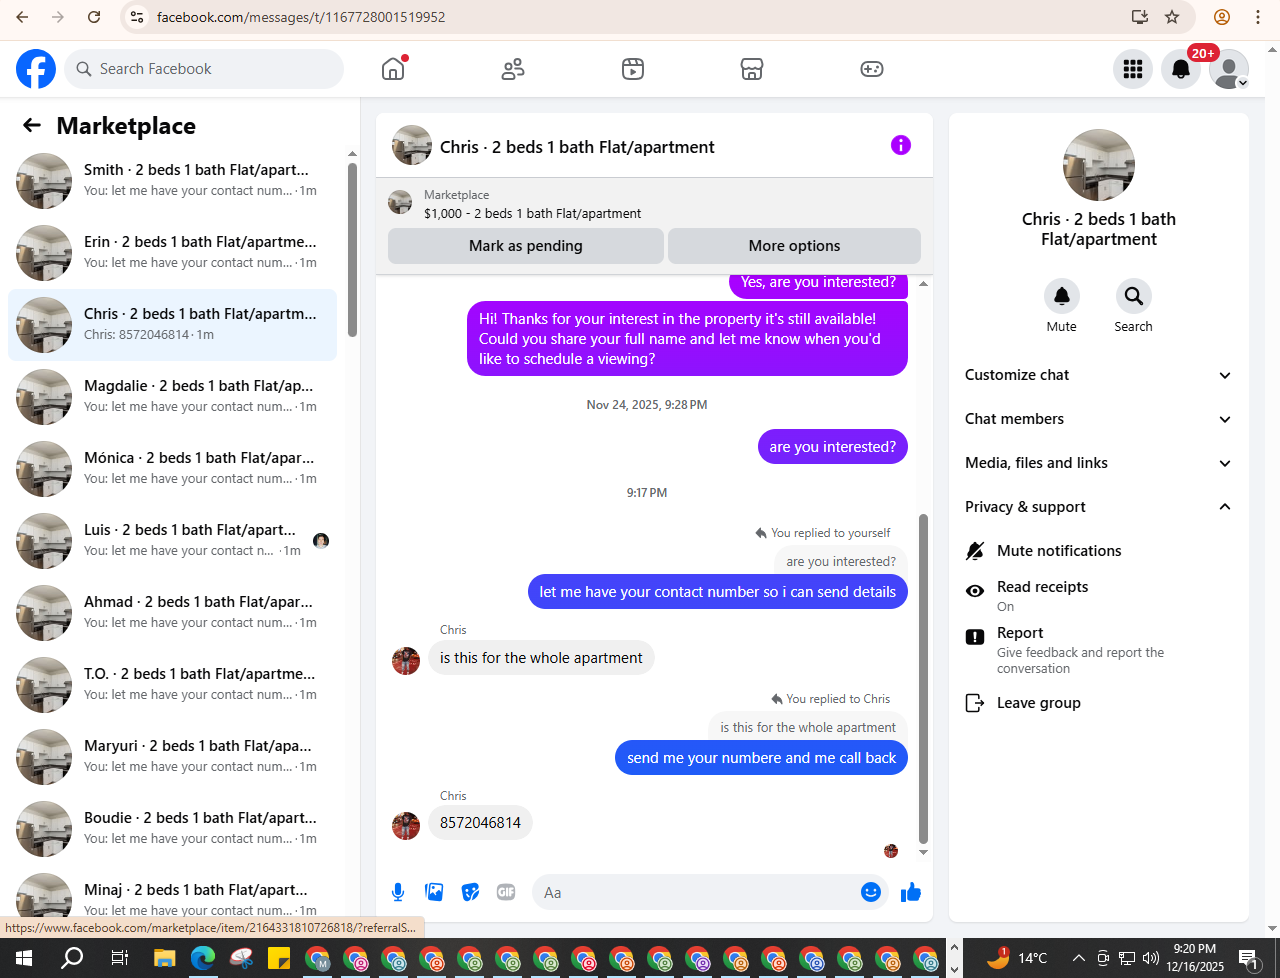Image resolution: width=1280 pixels, height=978 pixels.
Task: Open the Erin conversation
Action: coord(172,253)
